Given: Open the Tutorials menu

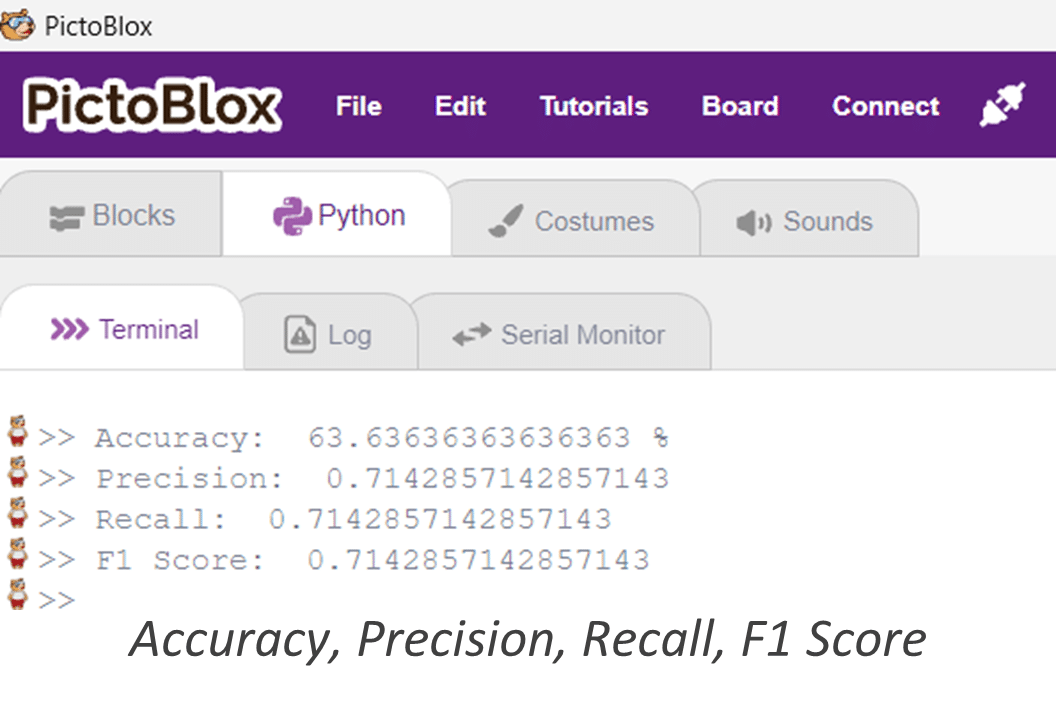Looking at the screenshot, I should [x=594, y=106].
